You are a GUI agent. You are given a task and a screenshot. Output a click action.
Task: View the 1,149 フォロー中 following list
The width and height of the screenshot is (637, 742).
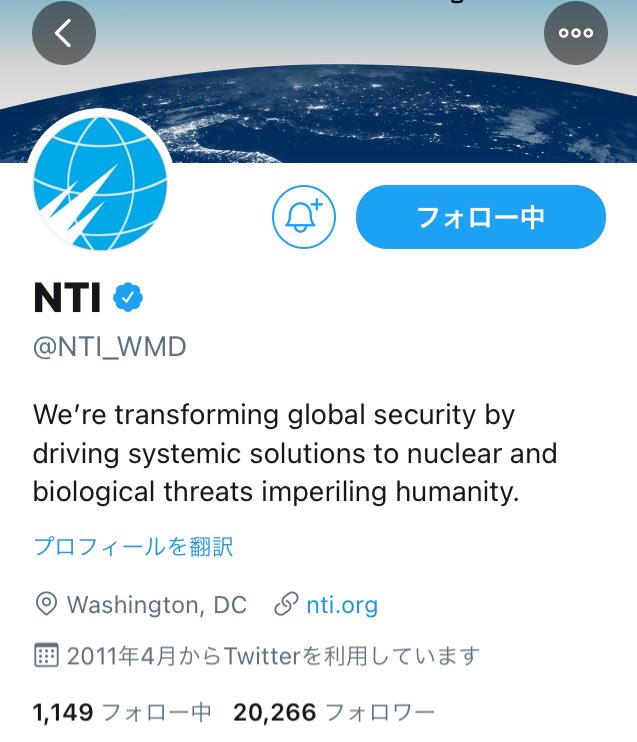pos(122,712)
